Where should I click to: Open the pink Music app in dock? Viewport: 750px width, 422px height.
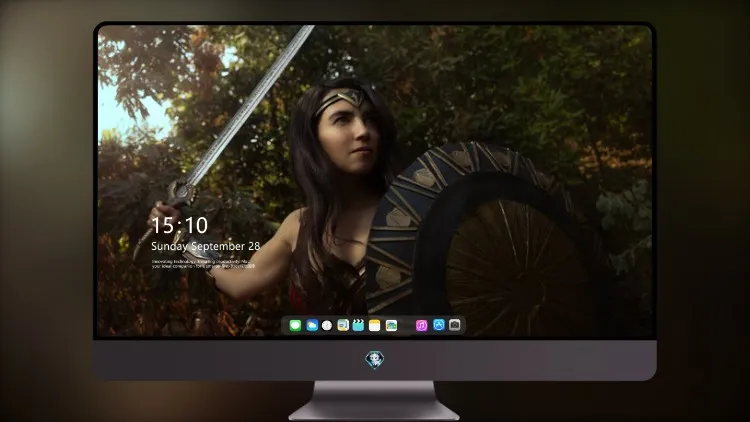coord(421,326)
